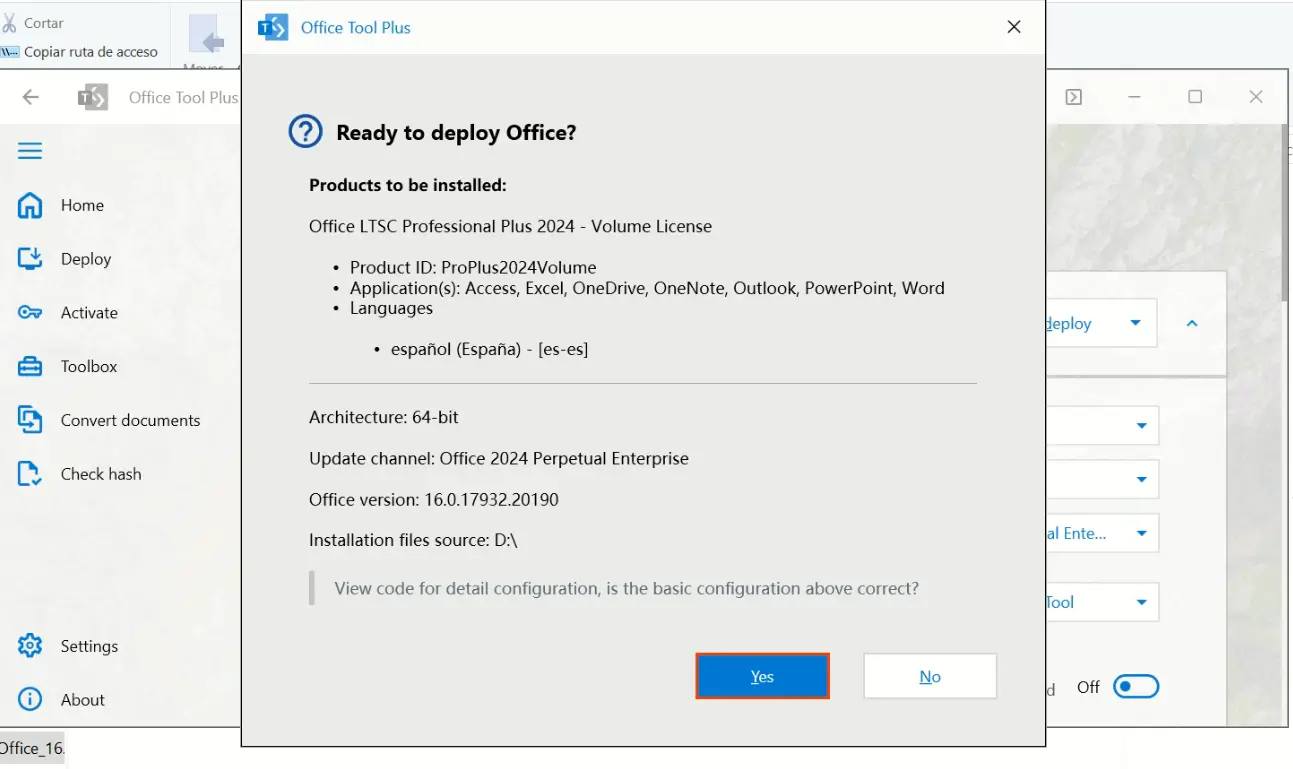This screenshot has width=1293, height=769.
Task: Open the Tool dropdown list
Action: [x=1141, y=602]
